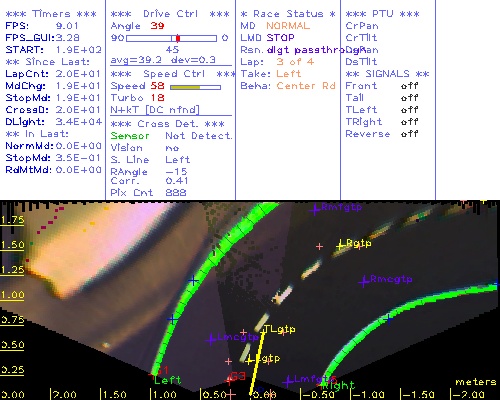This screenshot has width=500, height=400.
Task: Click the yellow Rgtp cross marker
Action: point(340,246)
